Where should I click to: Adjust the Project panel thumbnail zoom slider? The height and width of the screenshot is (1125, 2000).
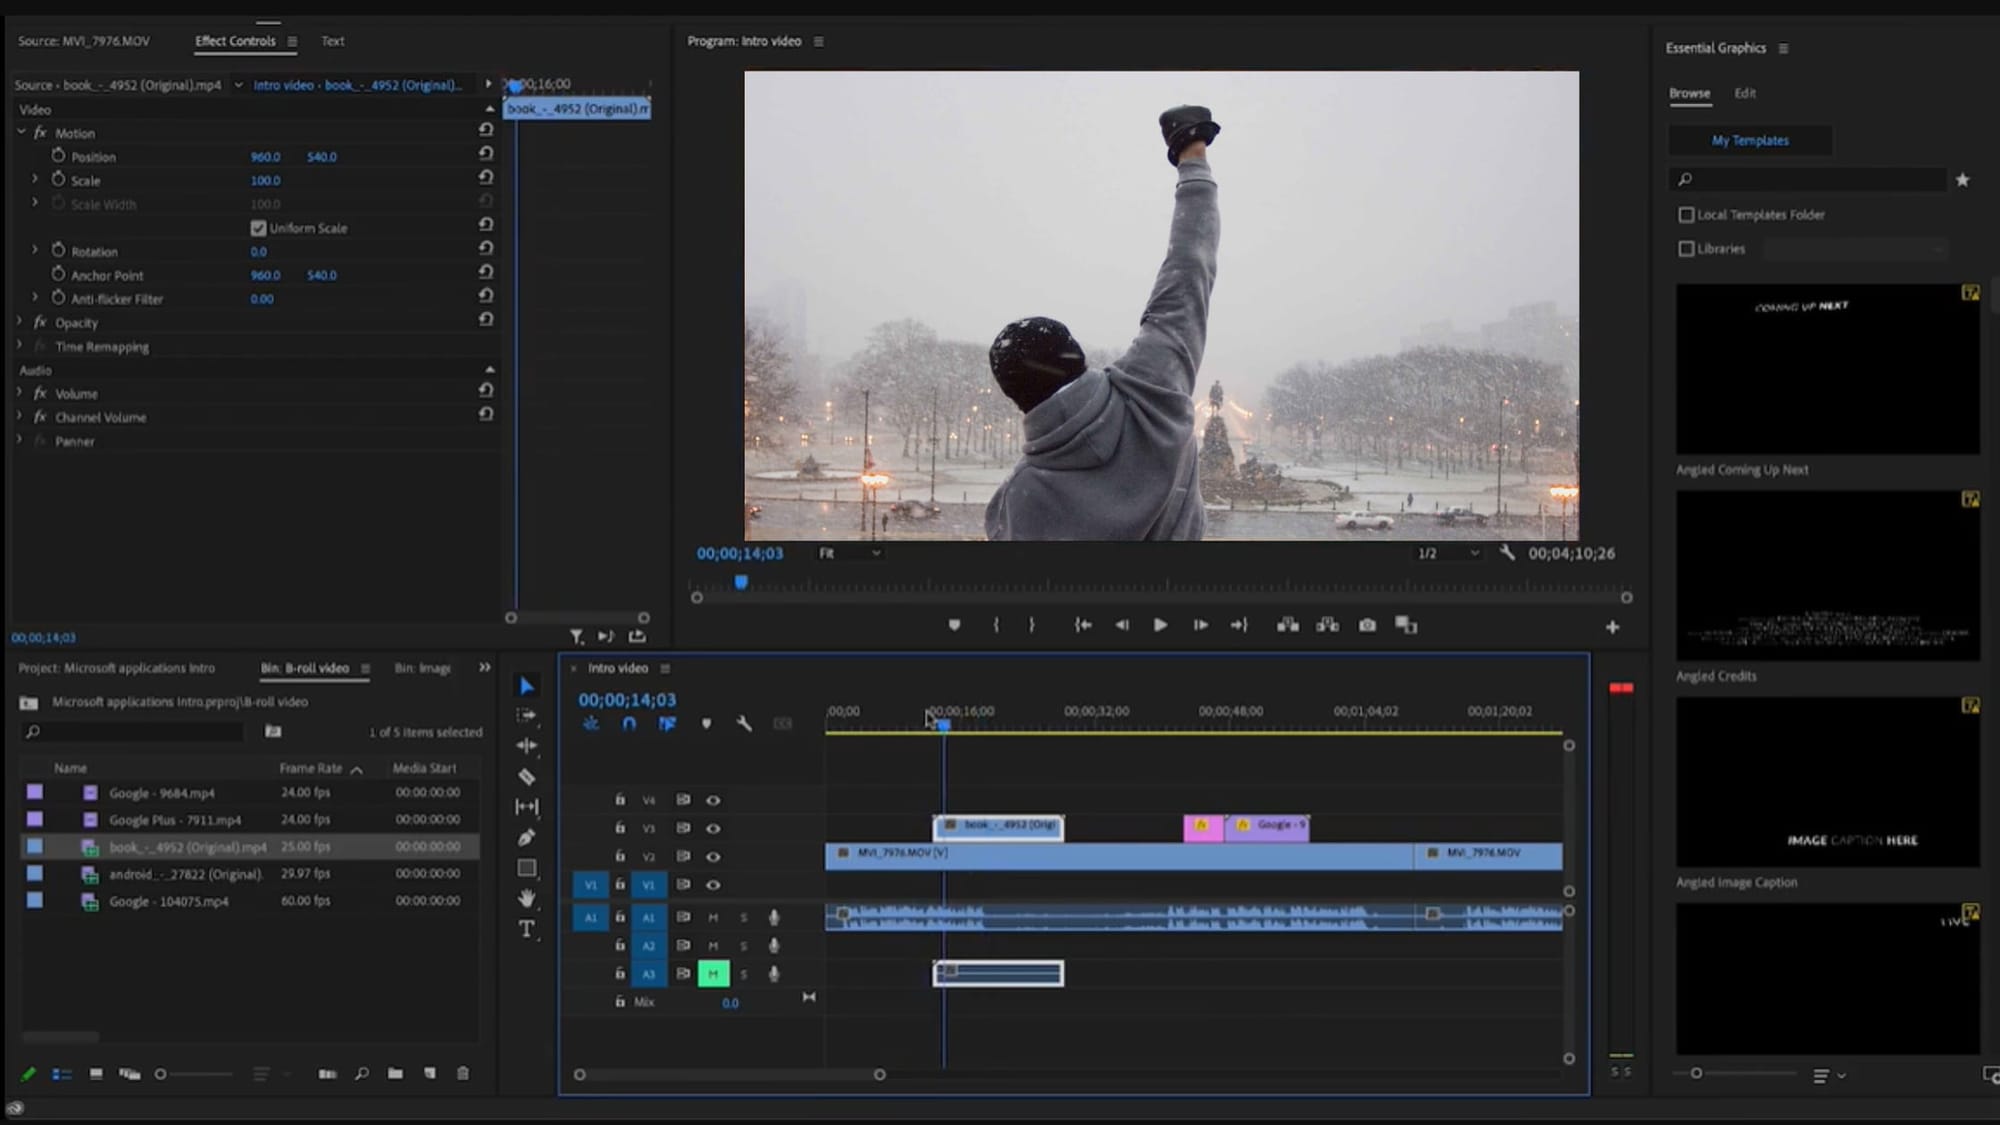tap(160, 1074)
